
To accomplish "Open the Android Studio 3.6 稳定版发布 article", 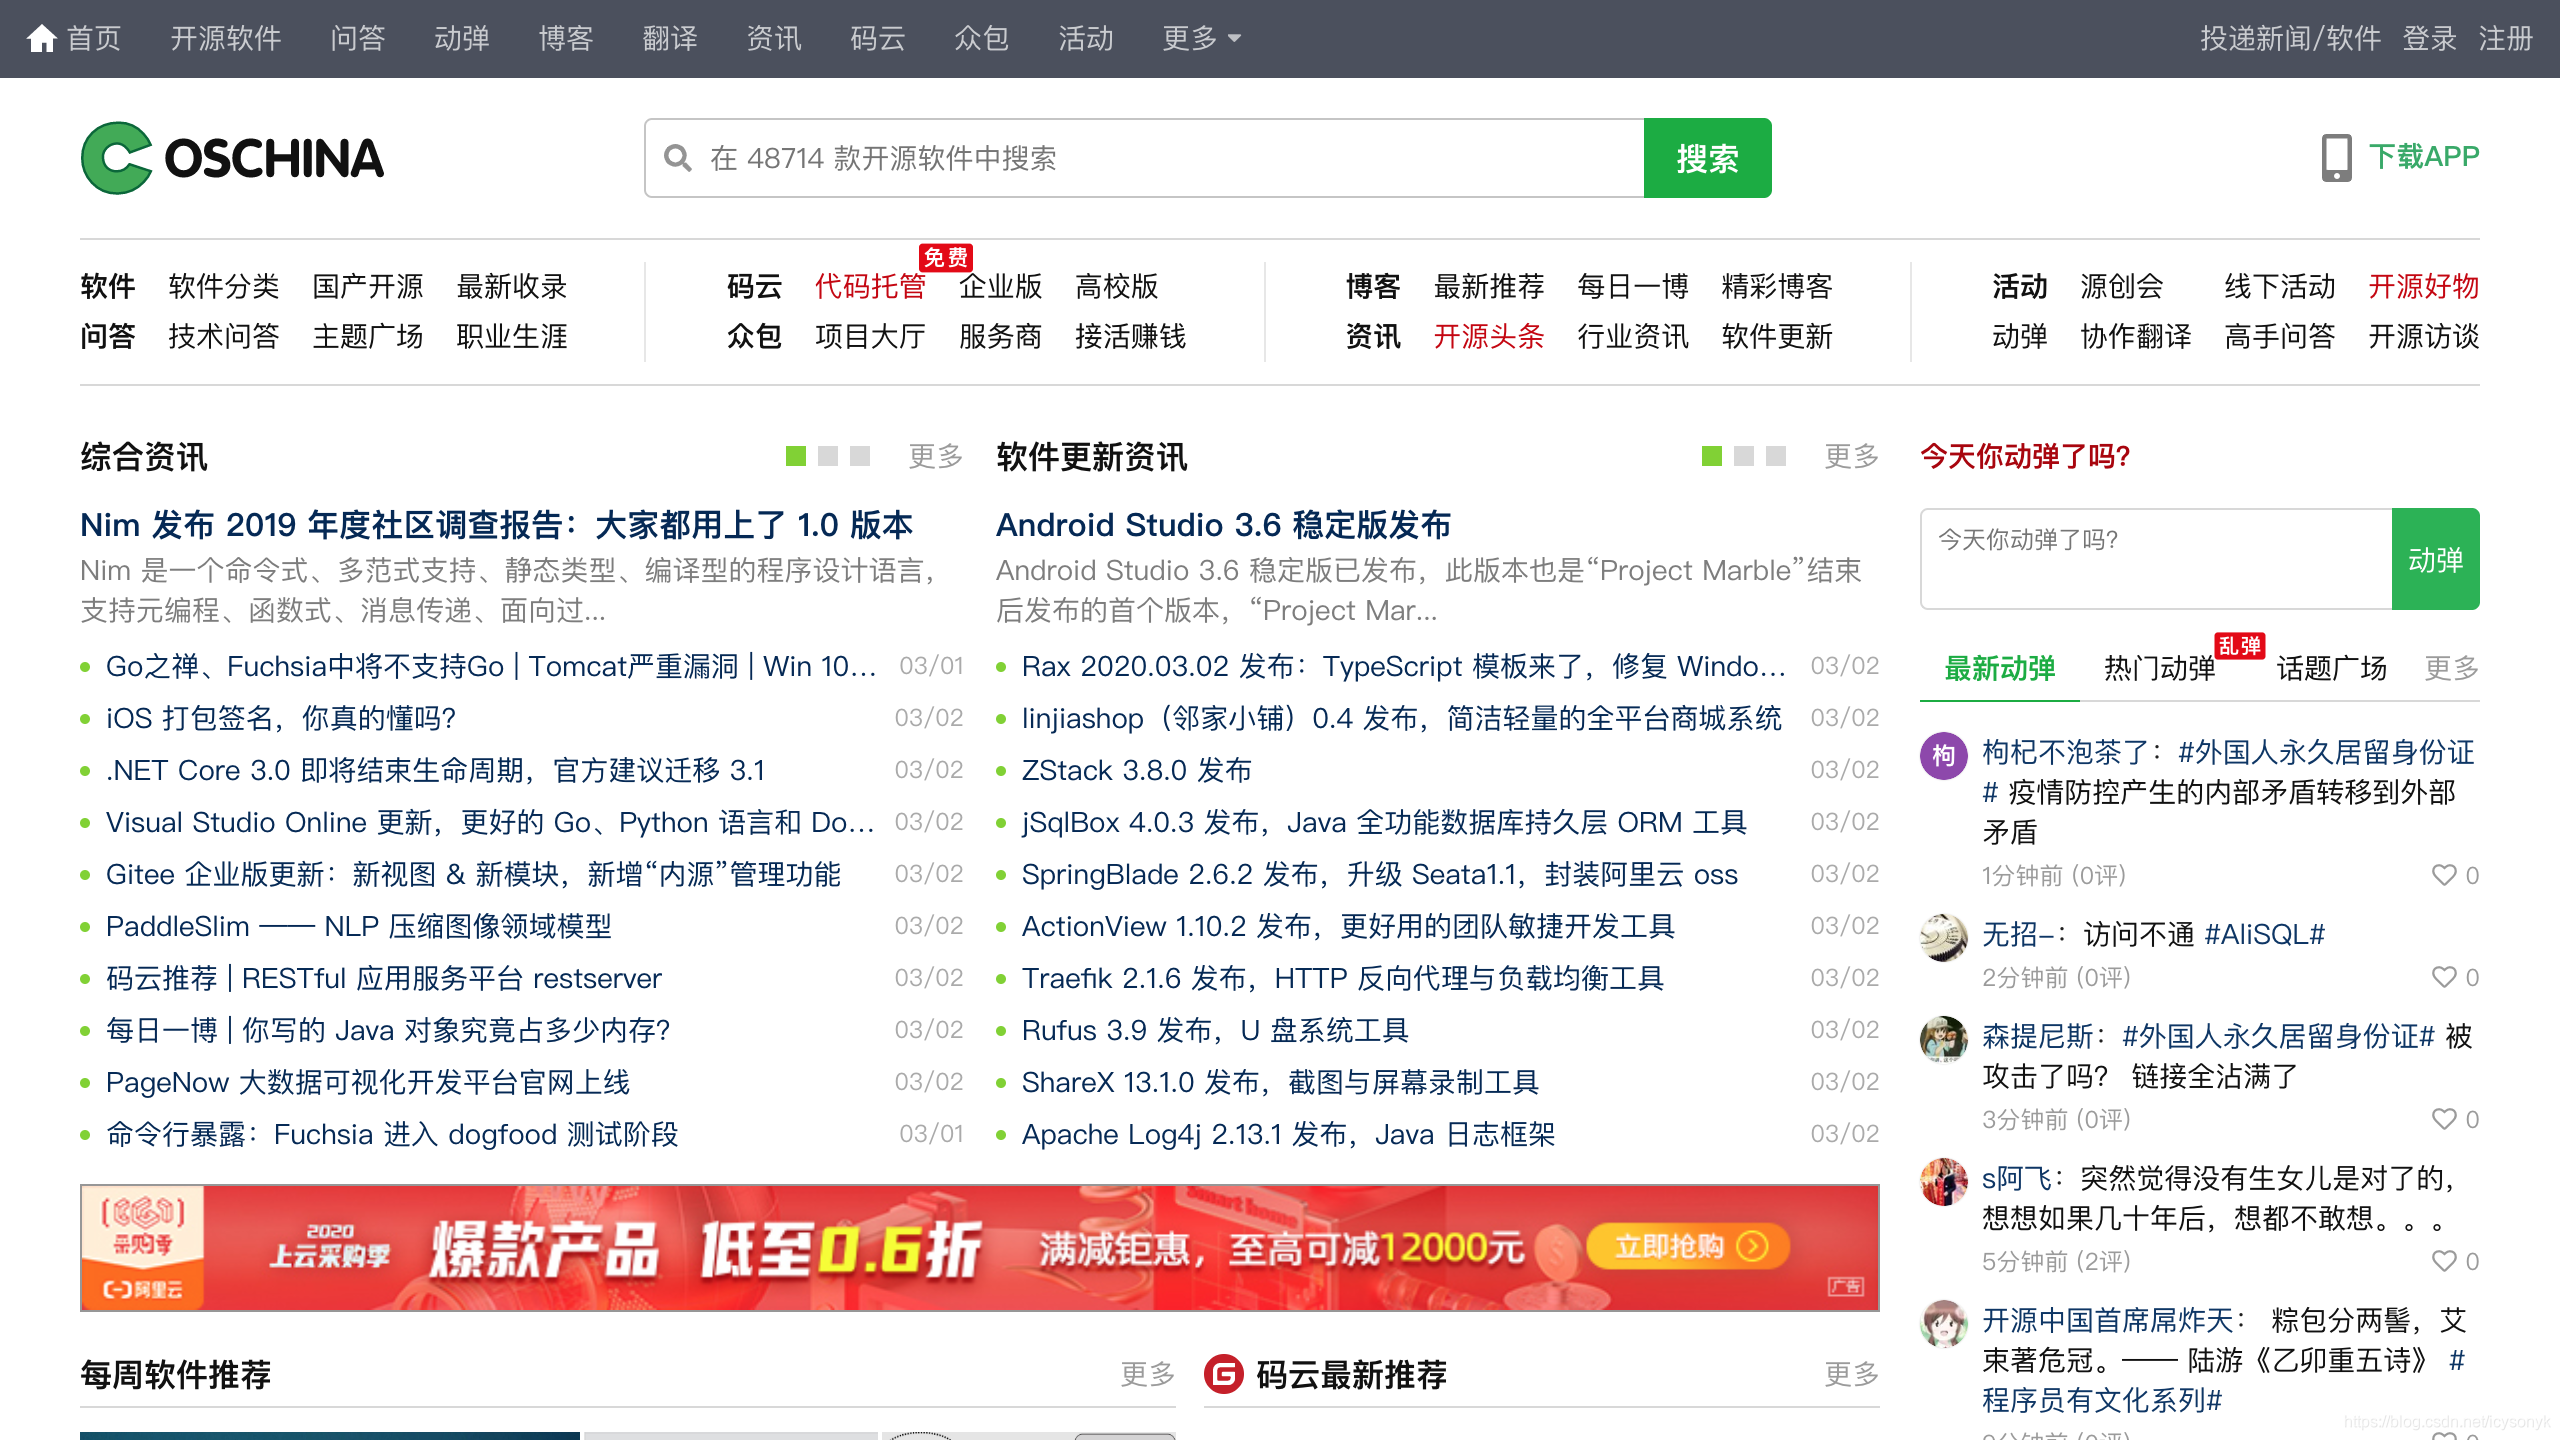I will click(1223, 524).
